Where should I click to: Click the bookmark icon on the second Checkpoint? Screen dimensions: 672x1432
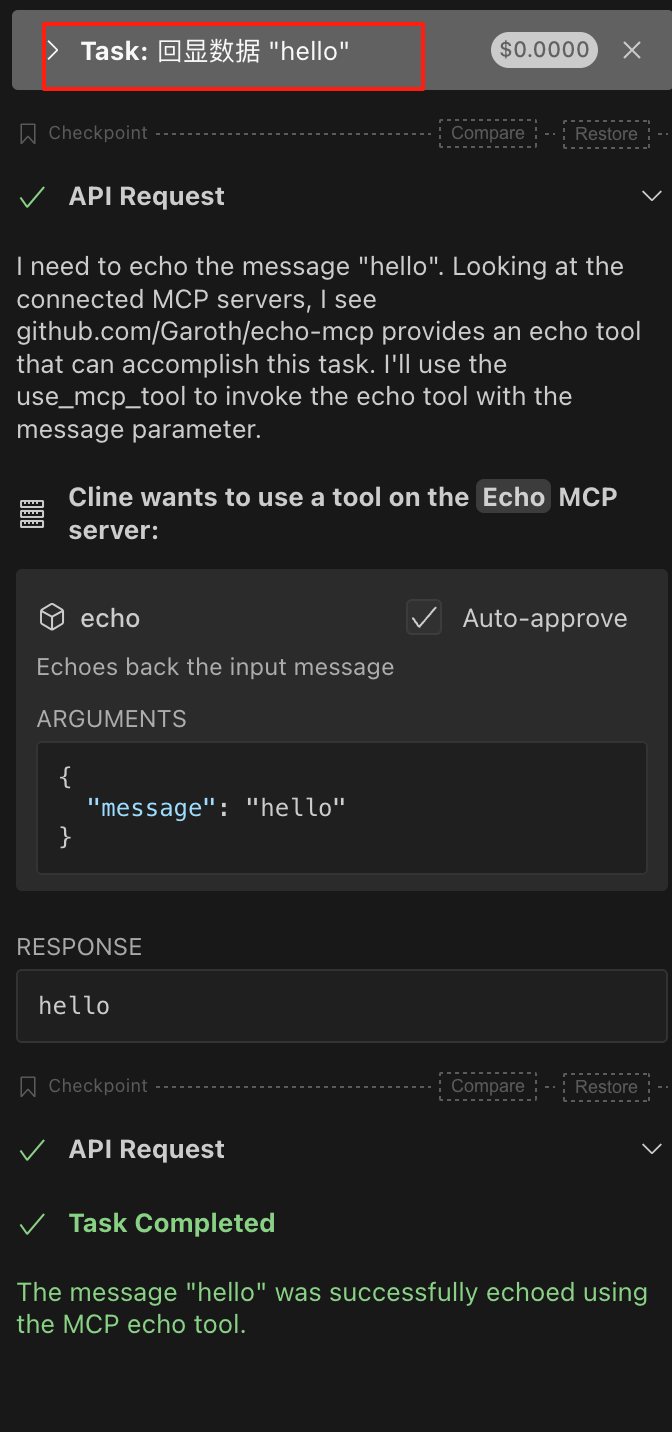[x=28, y=1086]
